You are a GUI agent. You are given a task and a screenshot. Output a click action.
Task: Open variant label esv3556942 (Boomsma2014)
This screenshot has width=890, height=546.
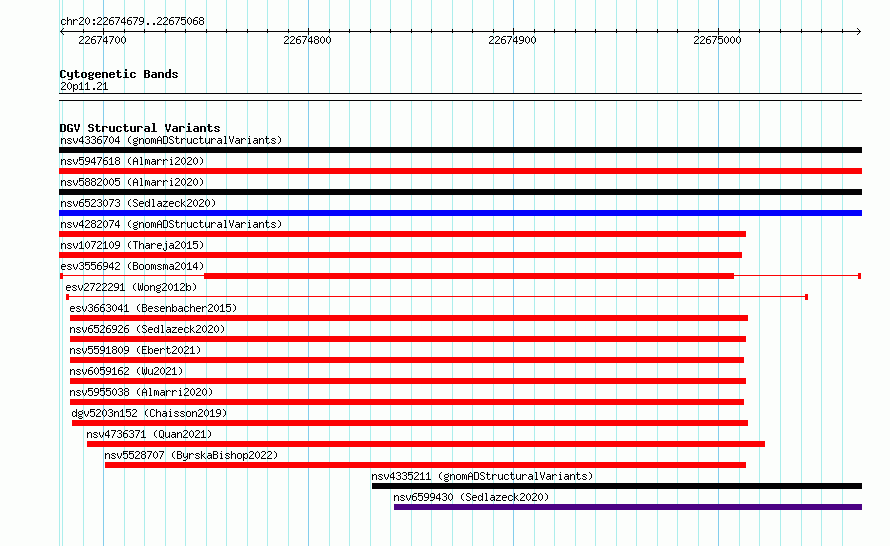click(132, 266)
